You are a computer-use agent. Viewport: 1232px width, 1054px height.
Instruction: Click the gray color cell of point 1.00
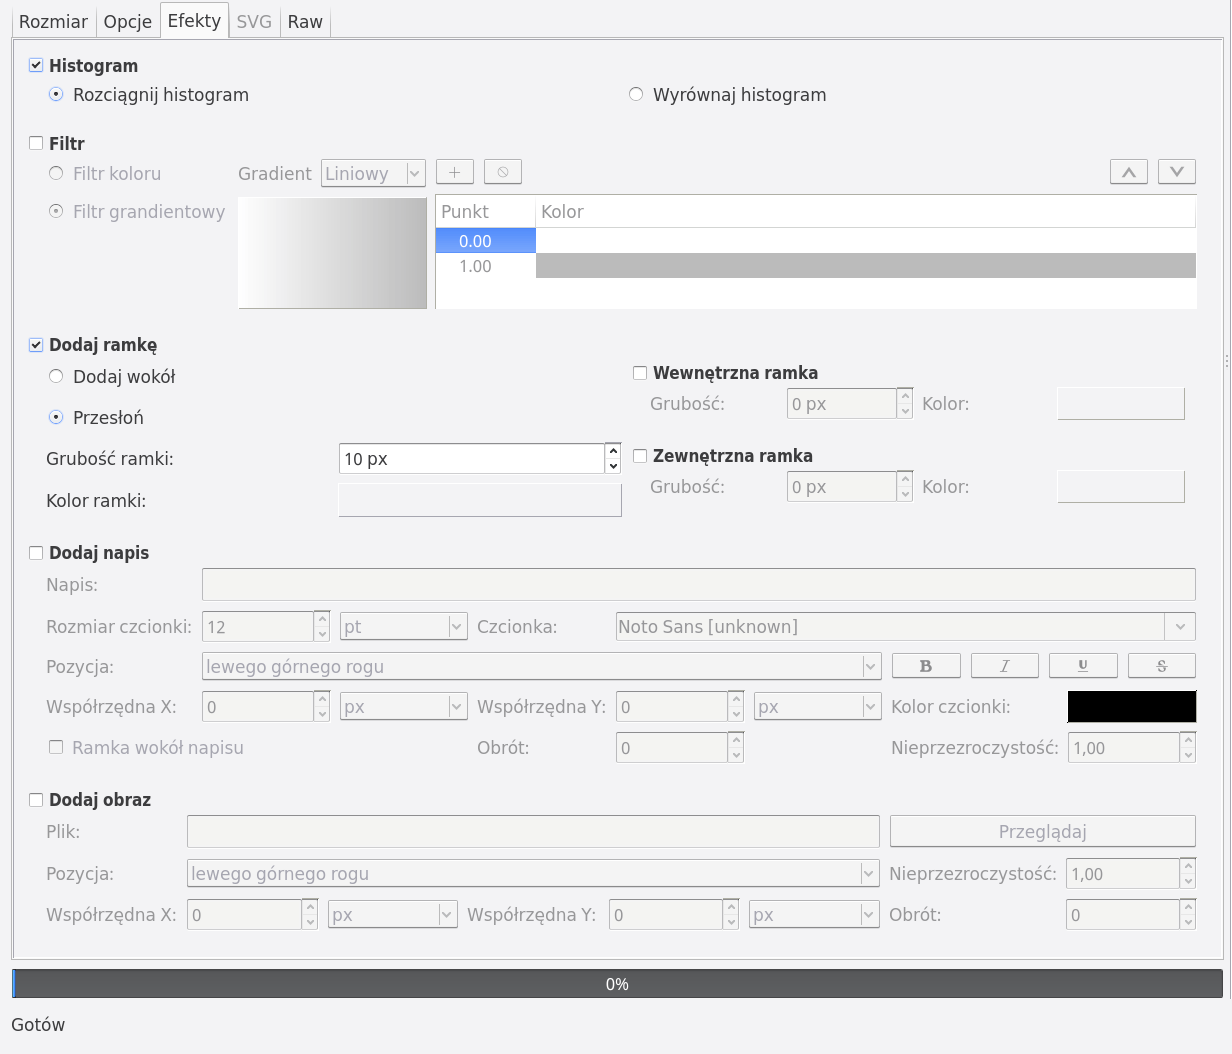866,266
